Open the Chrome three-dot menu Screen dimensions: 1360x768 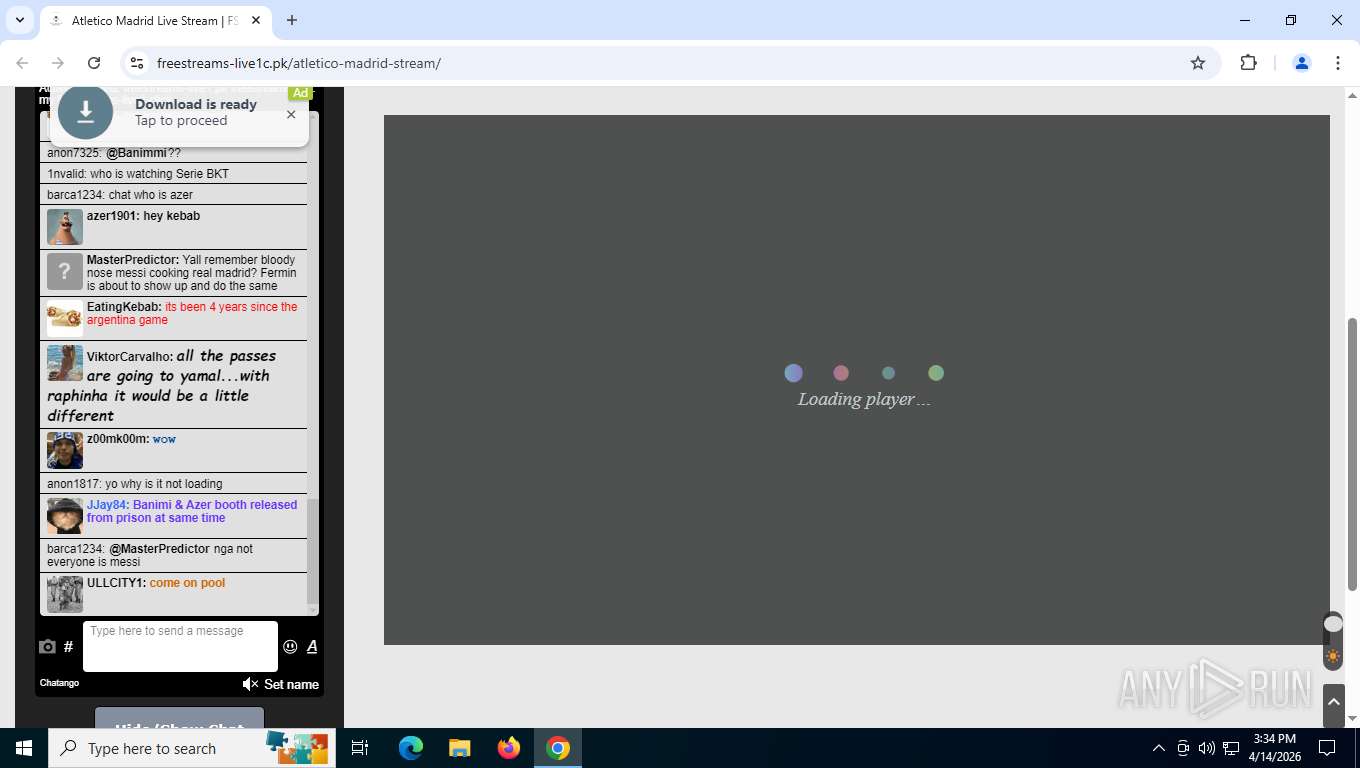tap(1338, 63)
